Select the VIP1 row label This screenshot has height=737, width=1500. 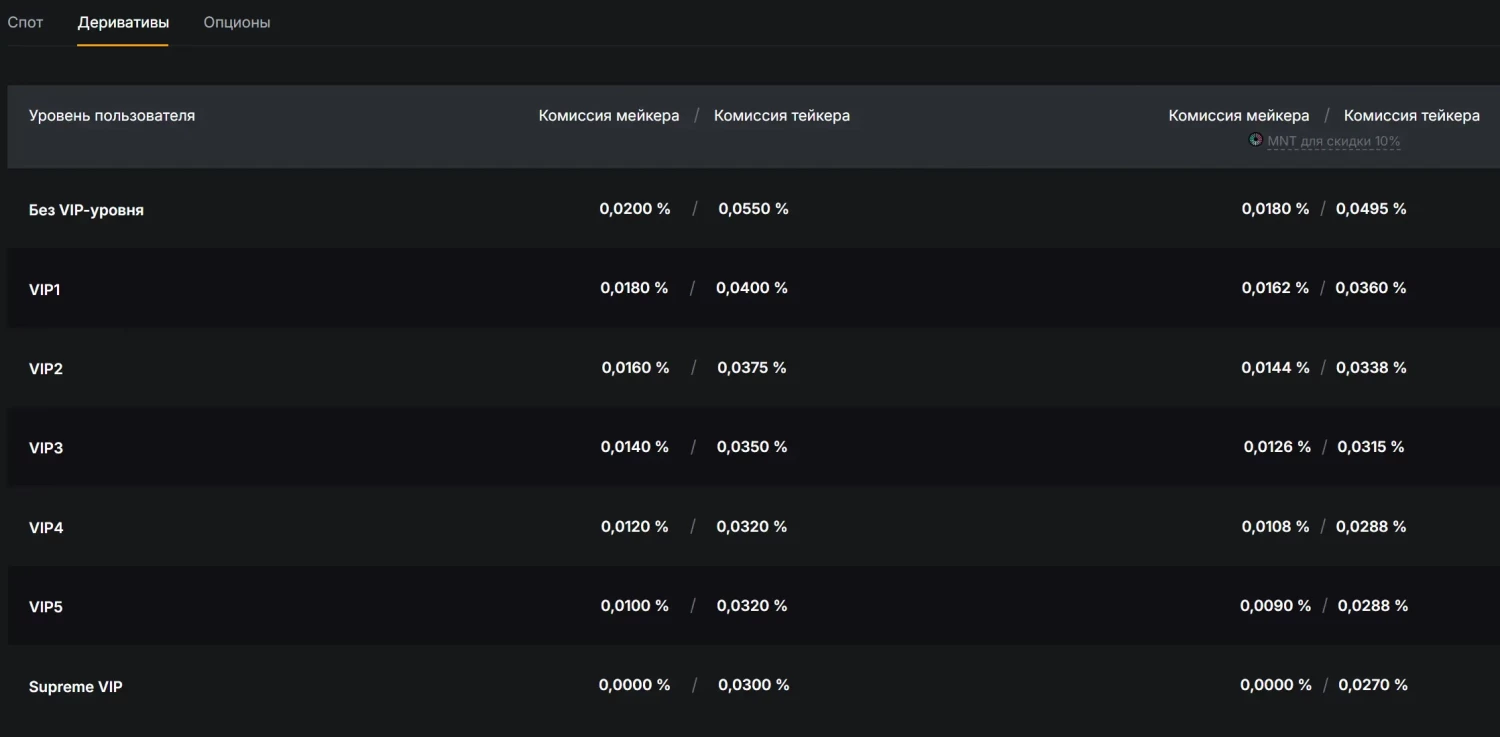coord(45,289)
